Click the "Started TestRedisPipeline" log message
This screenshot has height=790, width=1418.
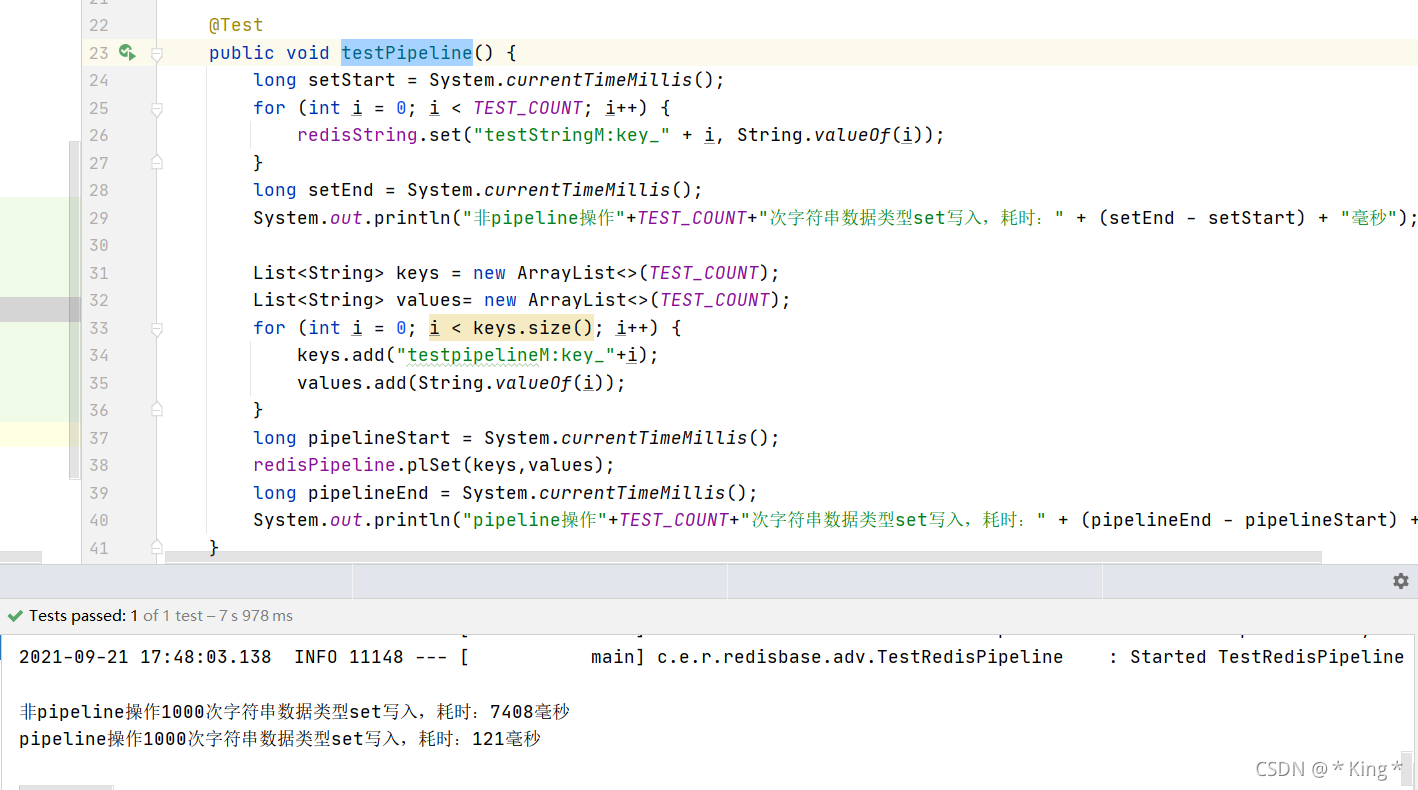pos(1267,657)
